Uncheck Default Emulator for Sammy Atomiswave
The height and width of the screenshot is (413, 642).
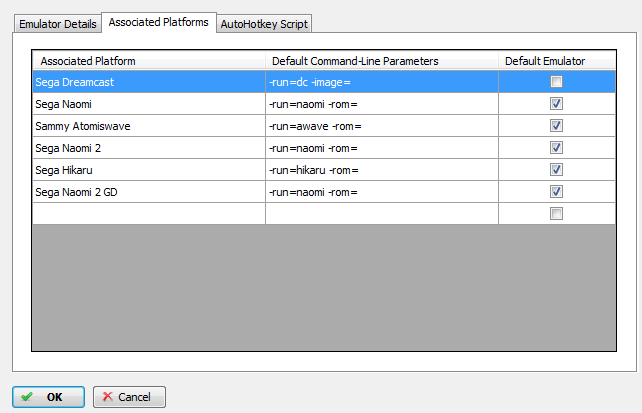coord(556,126)
